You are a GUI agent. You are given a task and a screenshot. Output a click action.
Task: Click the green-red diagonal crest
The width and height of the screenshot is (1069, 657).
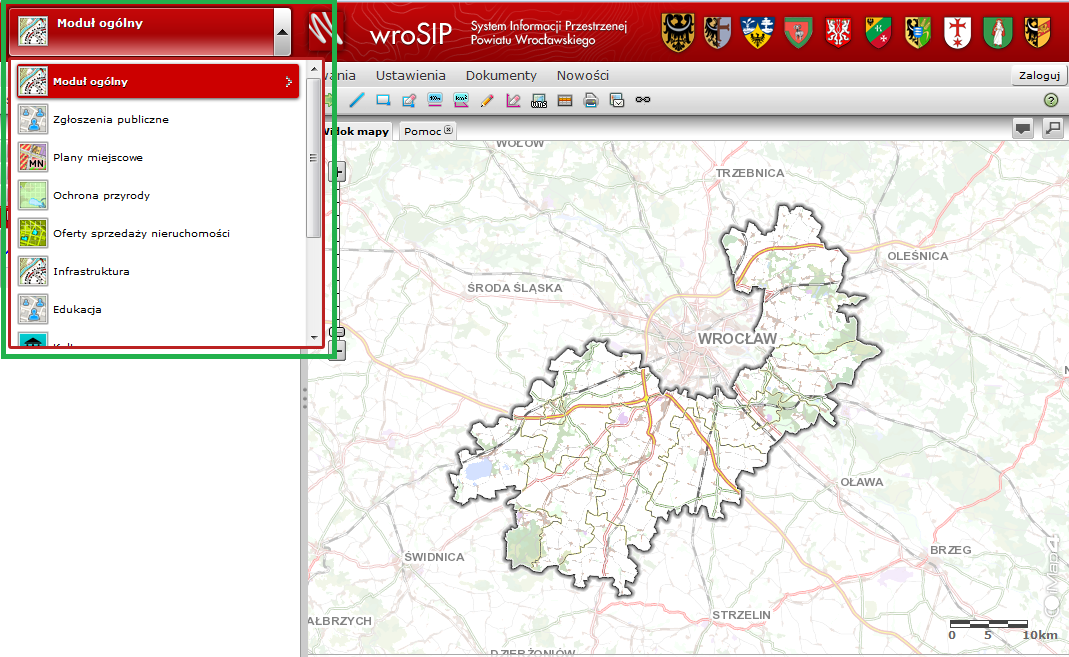[x=878, y=33]
